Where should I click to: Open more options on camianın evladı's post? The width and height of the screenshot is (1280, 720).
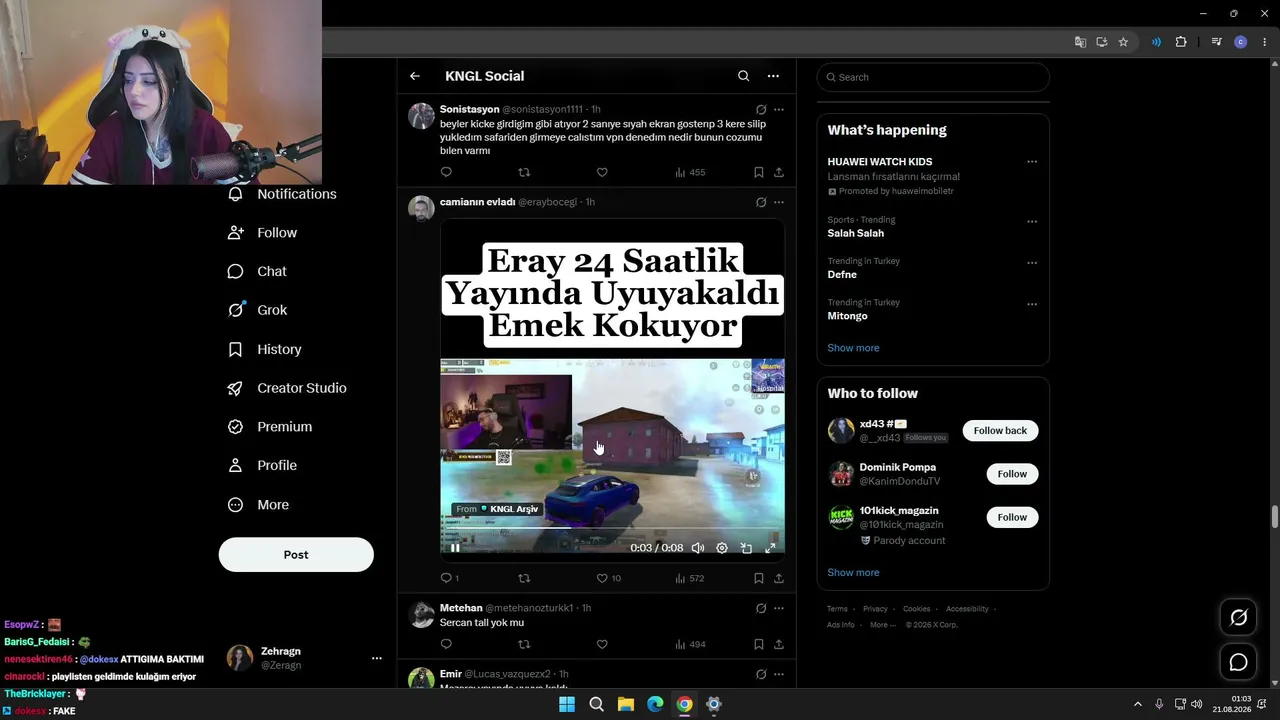click(x=779, y=202)
